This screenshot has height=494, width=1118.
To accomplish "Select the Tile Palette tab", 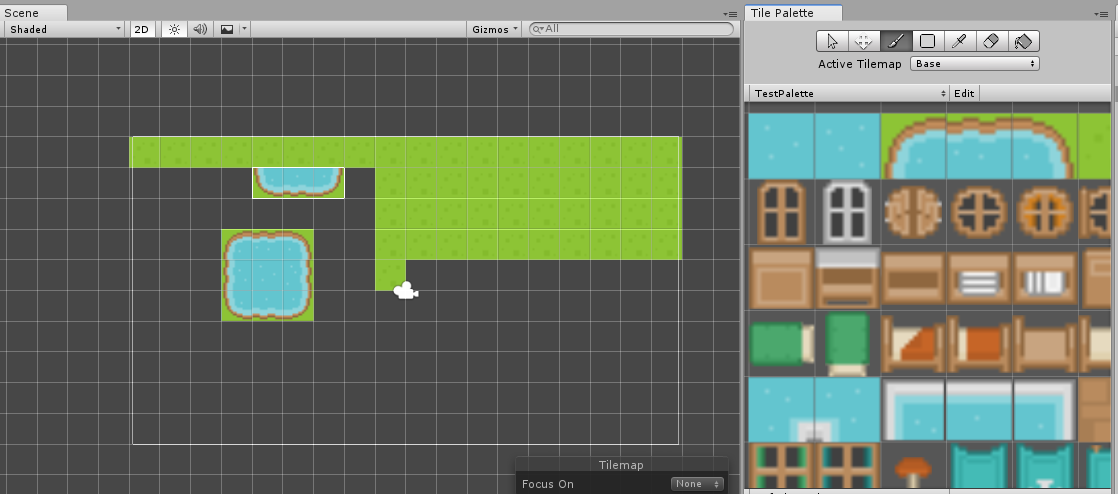I will pos(784,12).
